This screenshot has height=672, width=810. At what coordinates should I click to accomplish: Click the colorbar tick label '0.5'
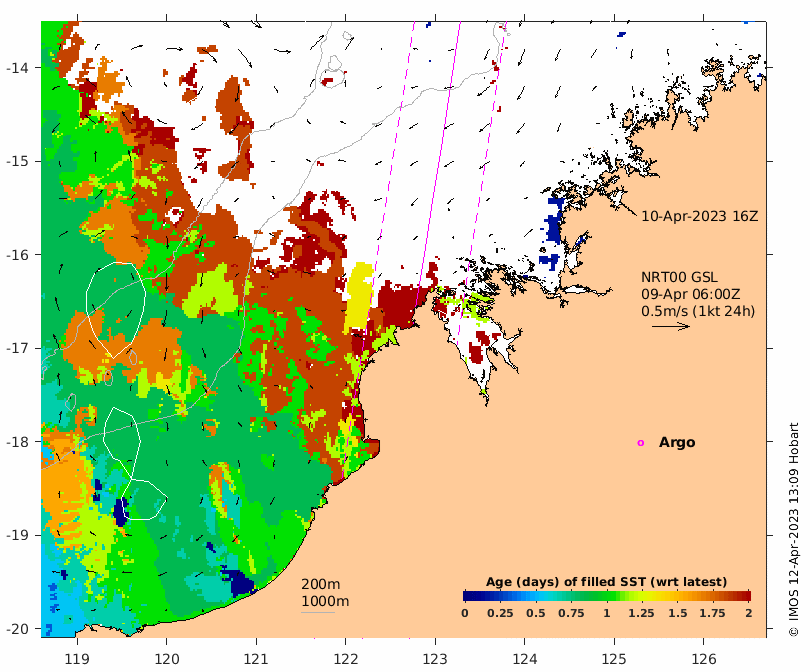(536, 613)
